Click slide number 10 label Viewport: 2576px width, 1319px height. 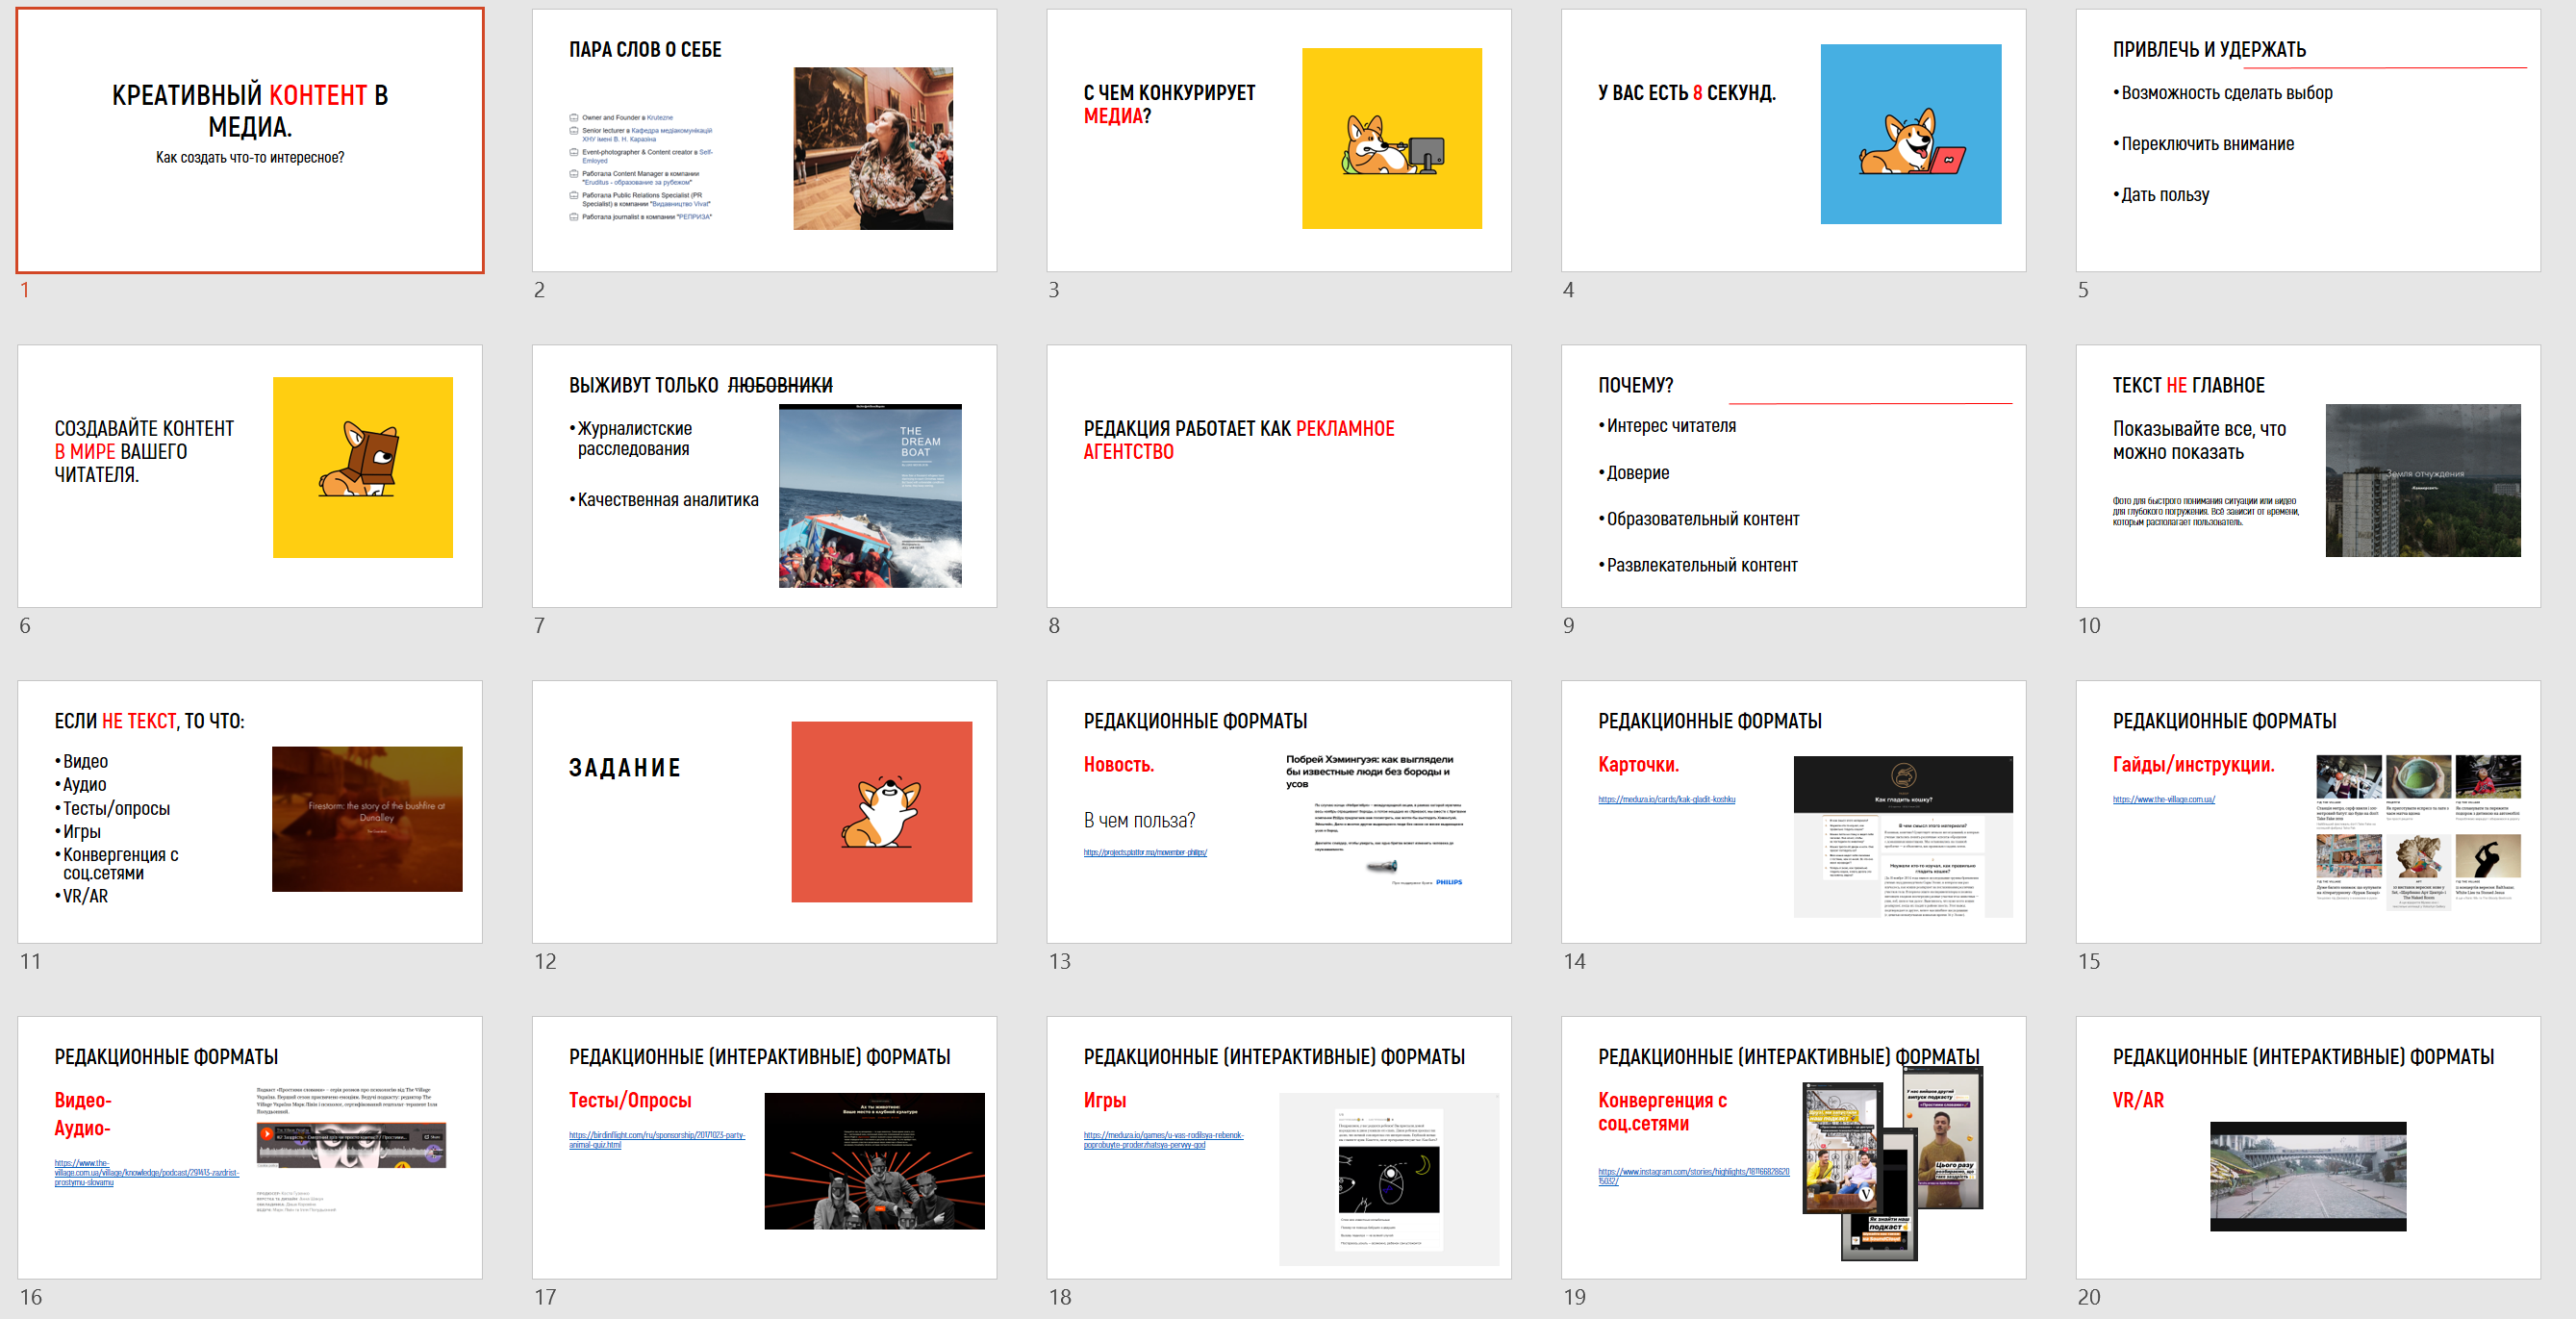[2089, 626]
